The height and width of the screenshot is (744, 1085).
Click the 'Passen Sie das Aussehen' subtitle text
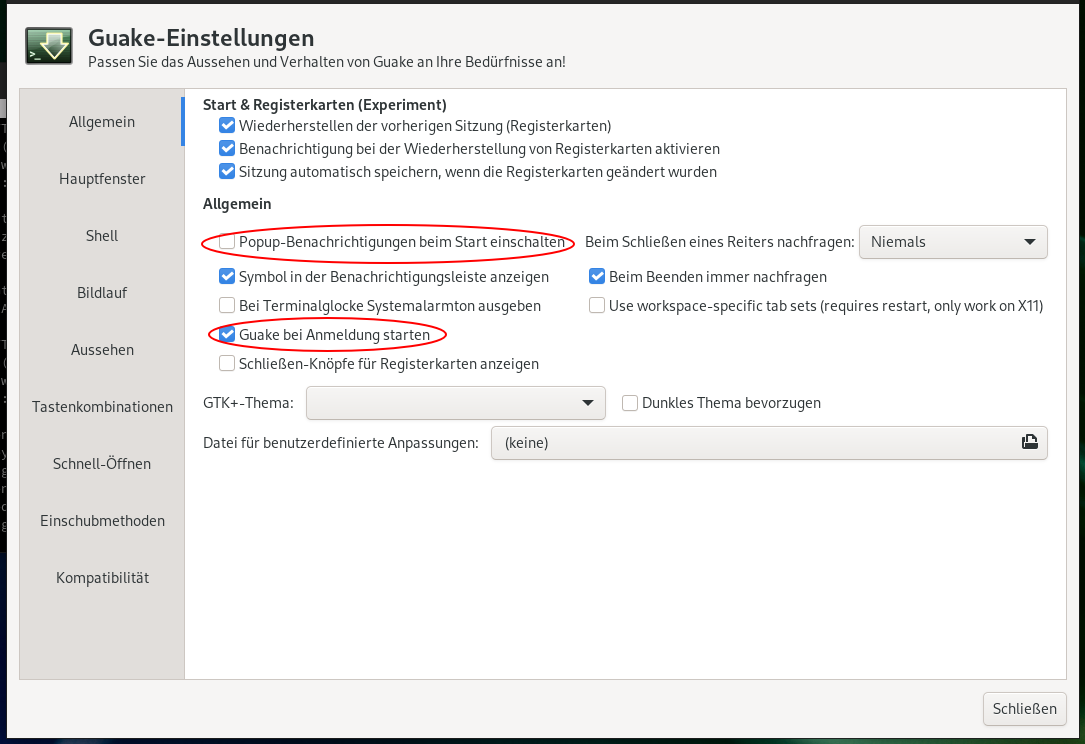(x=327, y=62)
